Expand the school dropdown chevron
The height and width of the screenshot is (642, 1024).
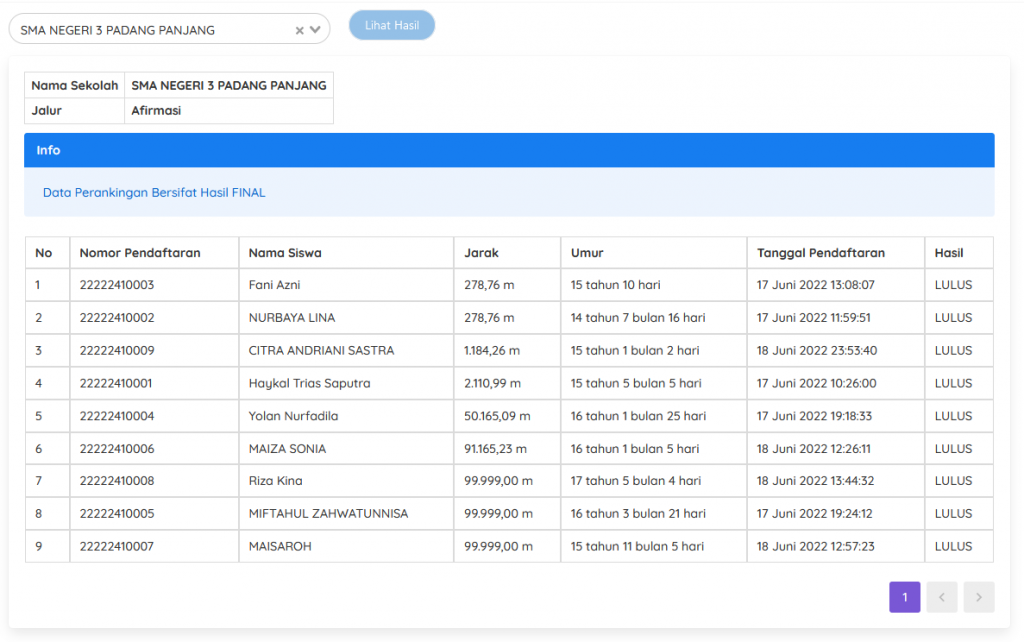(x=315, y=30)
